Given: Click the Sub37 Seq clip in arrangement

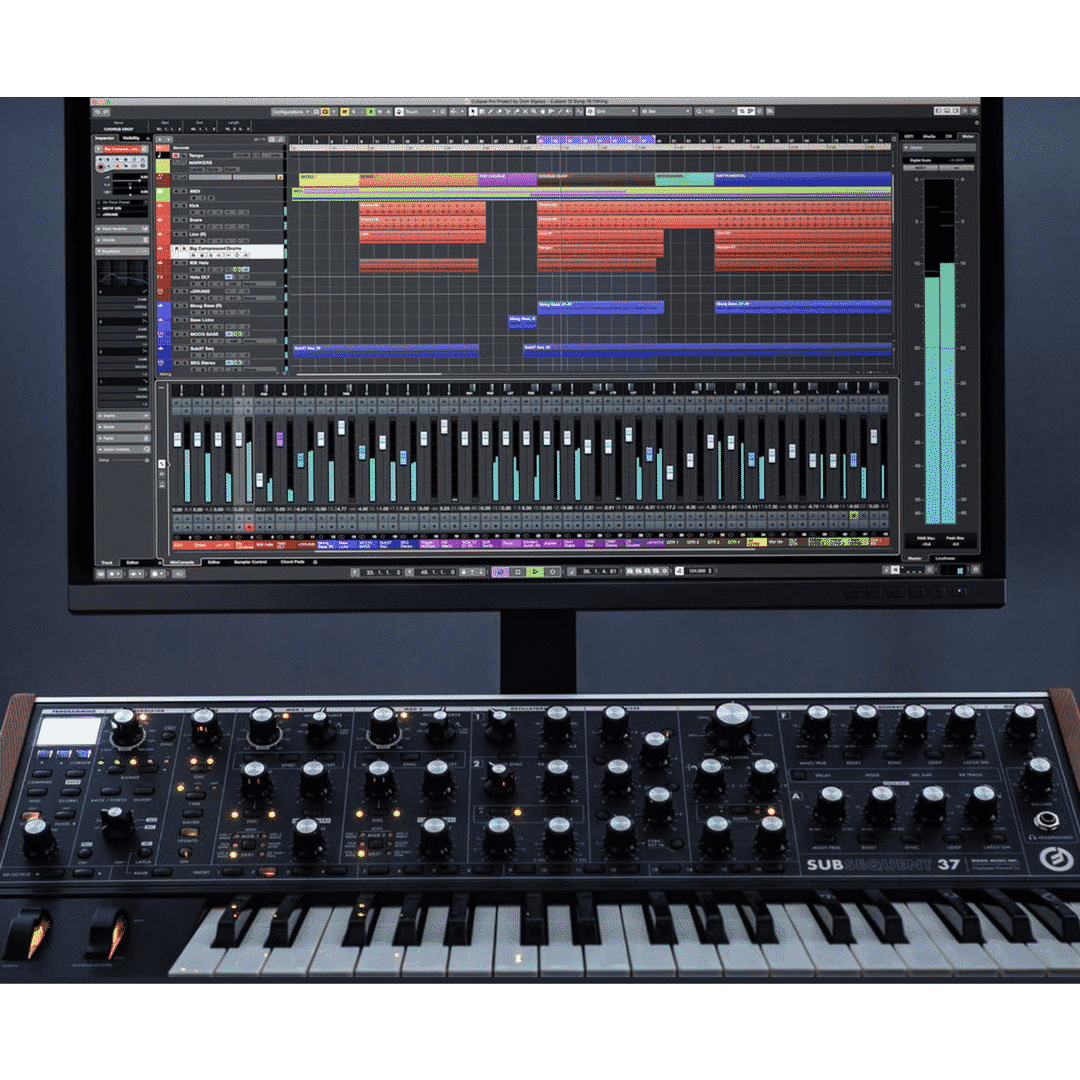Looking at the screenshot, I should click(x=386, y=351).
